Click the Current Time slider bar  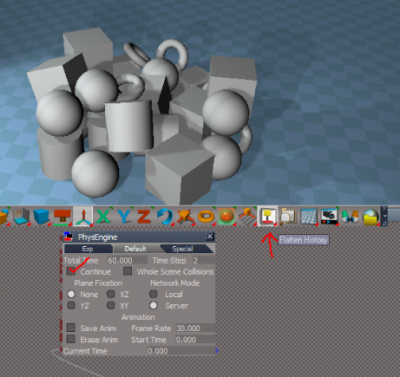(182, 351)
